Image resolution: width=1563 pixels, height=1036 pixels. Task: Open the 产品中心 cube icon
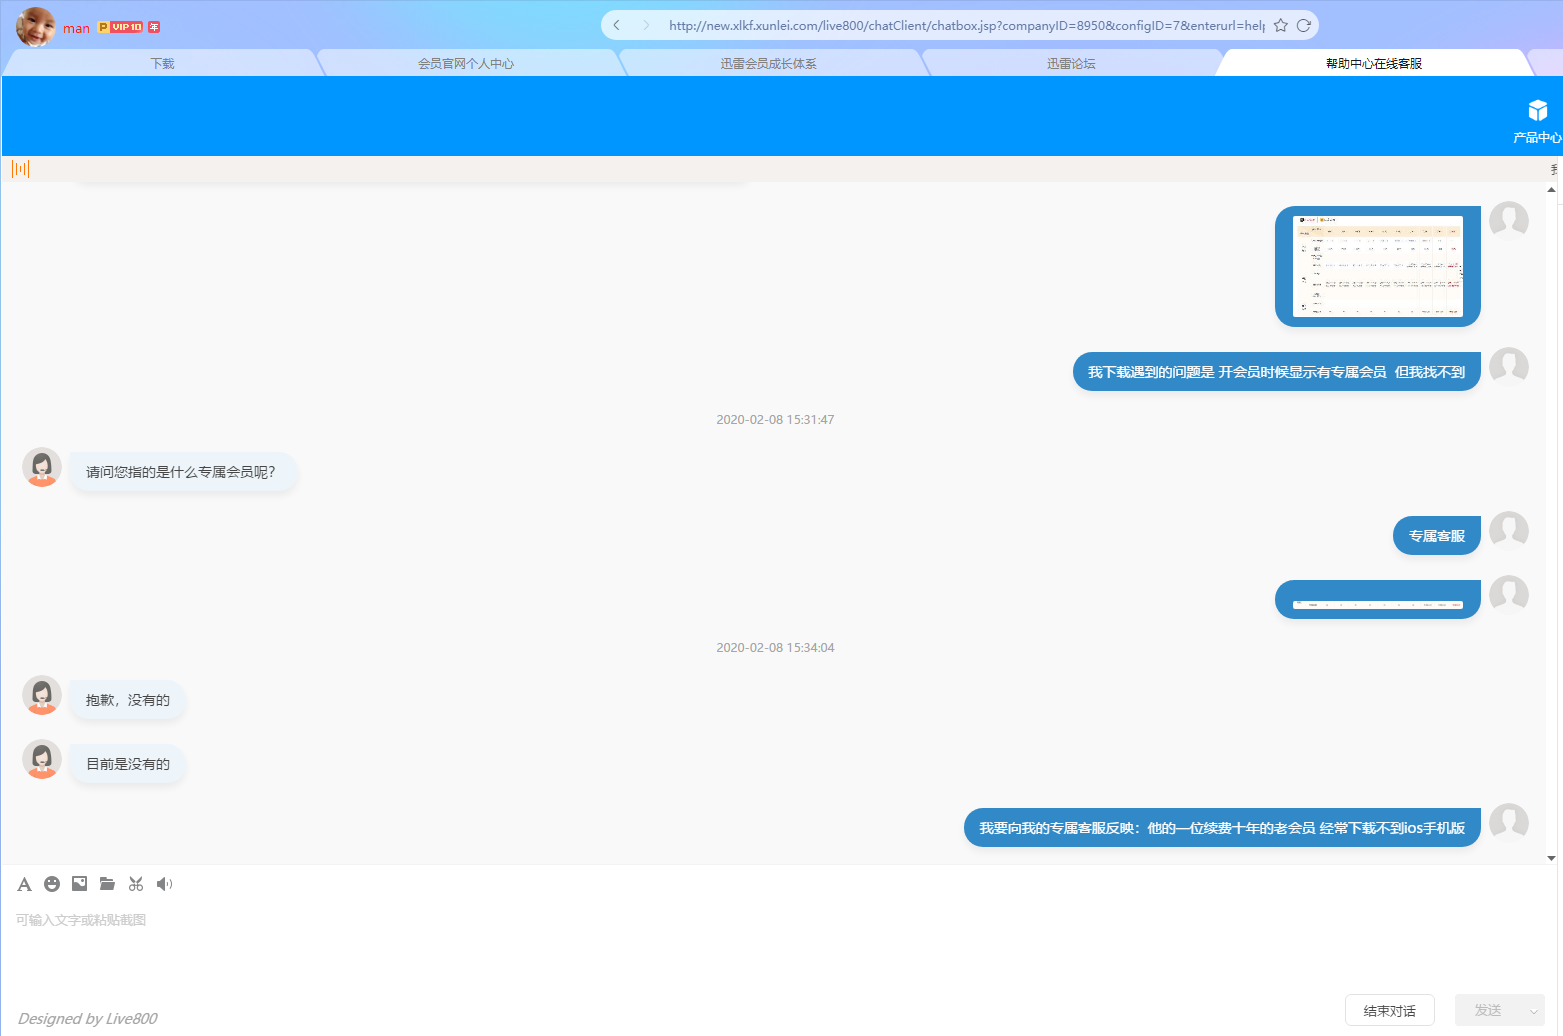click(1537, 111)
